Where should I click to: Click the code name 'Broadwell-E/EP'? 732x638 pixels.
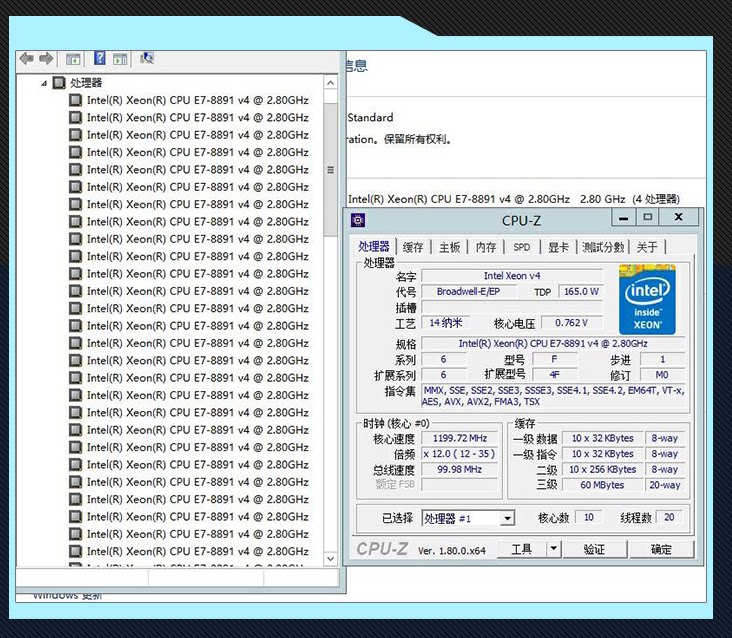pyautogui.click(x=468, y=292)
